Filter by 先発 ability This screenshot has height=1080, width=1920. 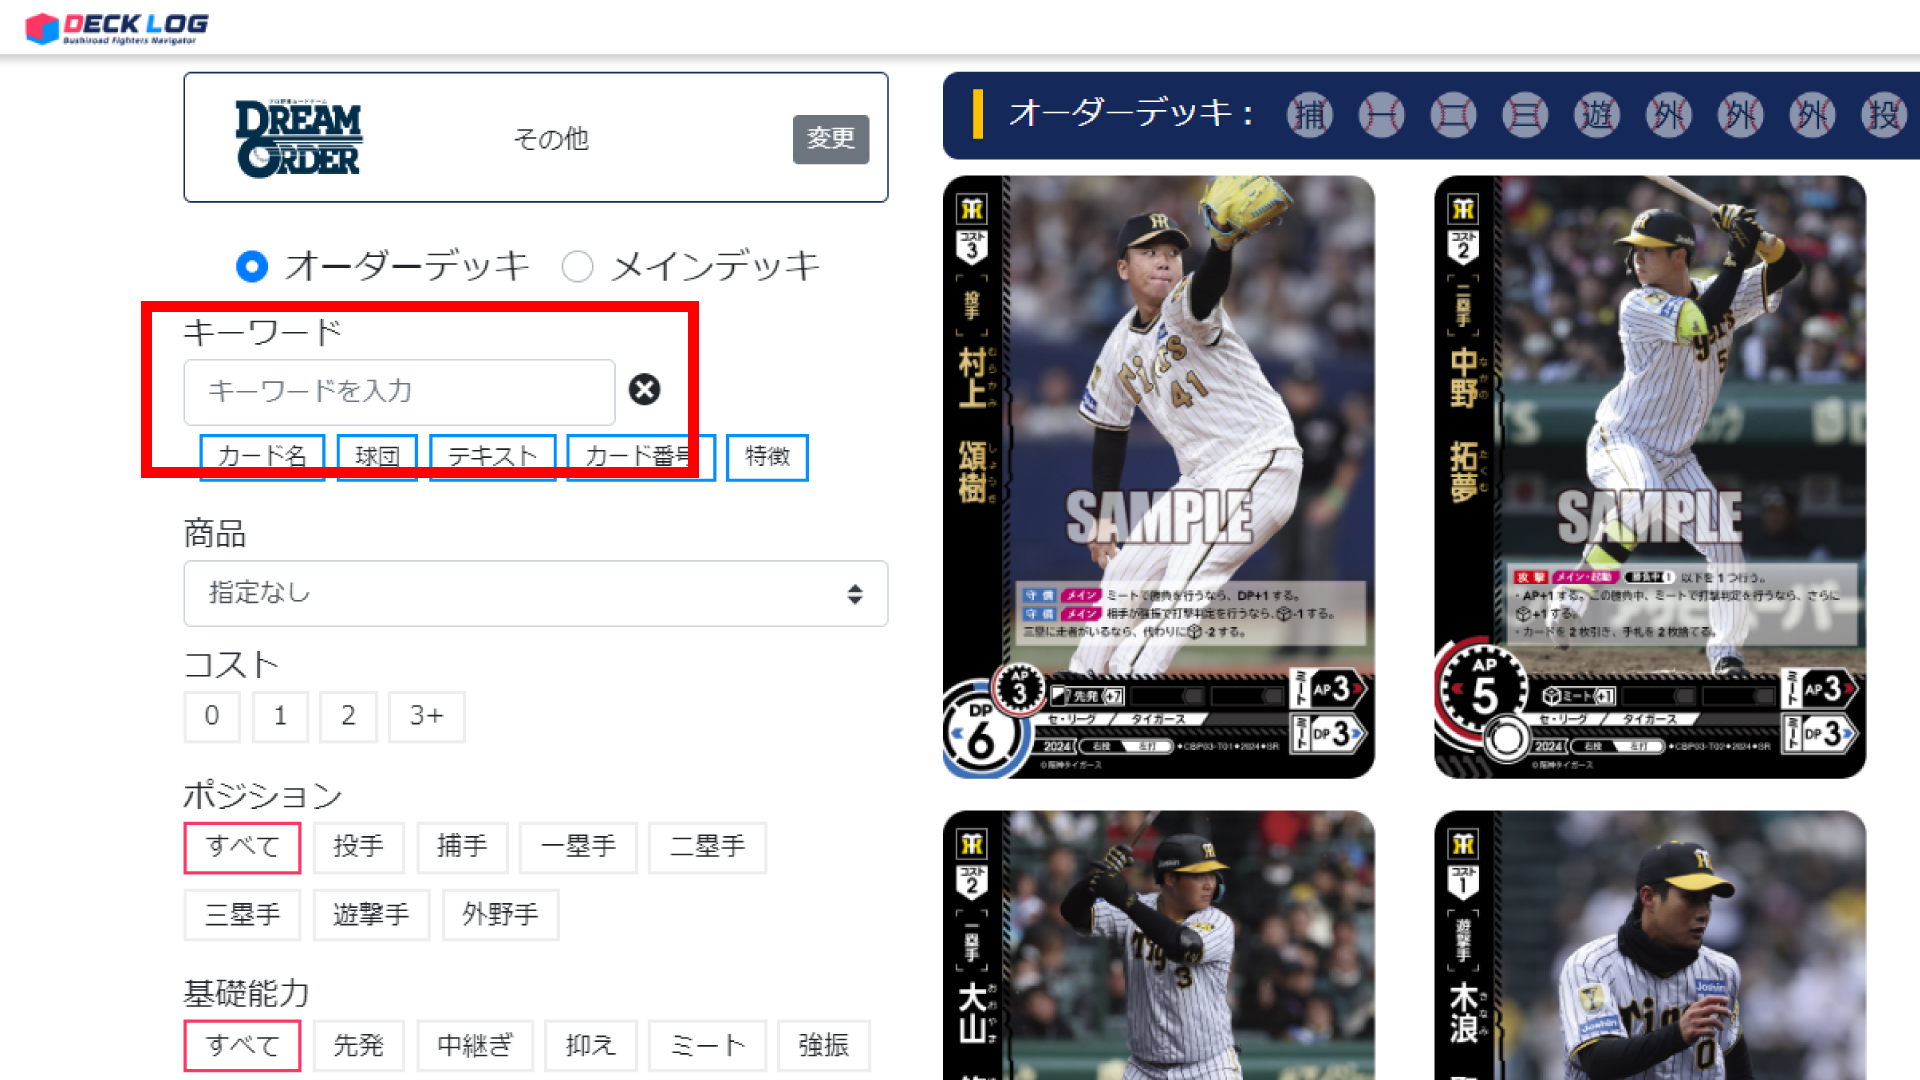point(358,1046)
